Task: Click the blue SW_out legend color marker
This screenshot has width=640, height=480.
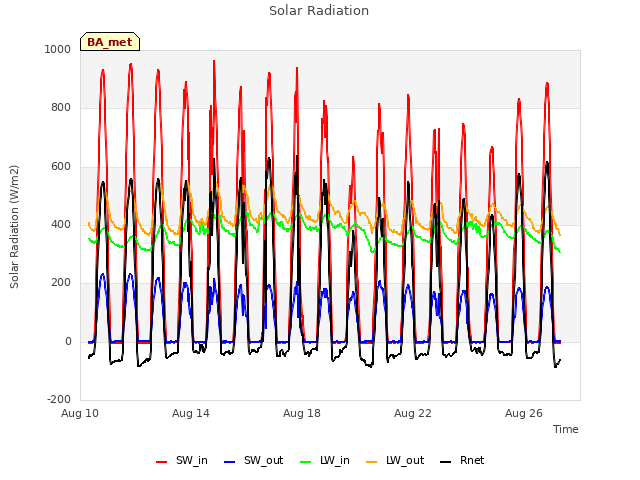Action: tap(230, 462)
